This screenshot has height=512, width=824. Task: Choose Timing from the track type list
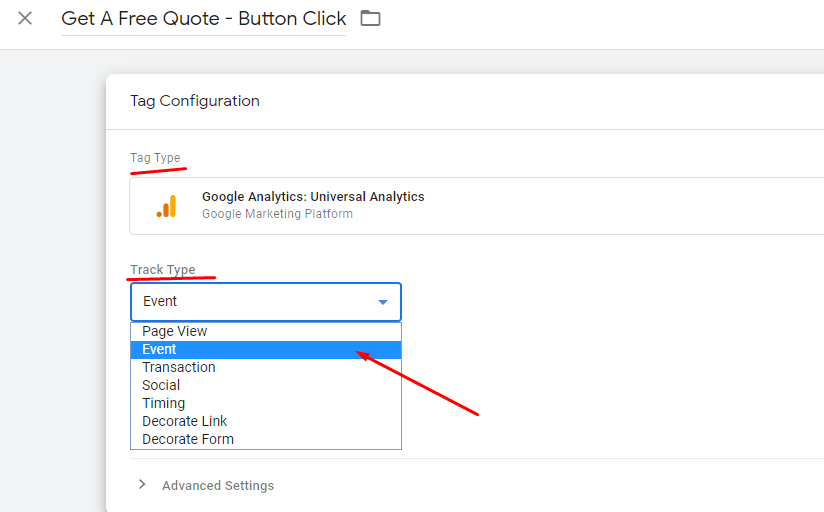(x=266, y=403)
